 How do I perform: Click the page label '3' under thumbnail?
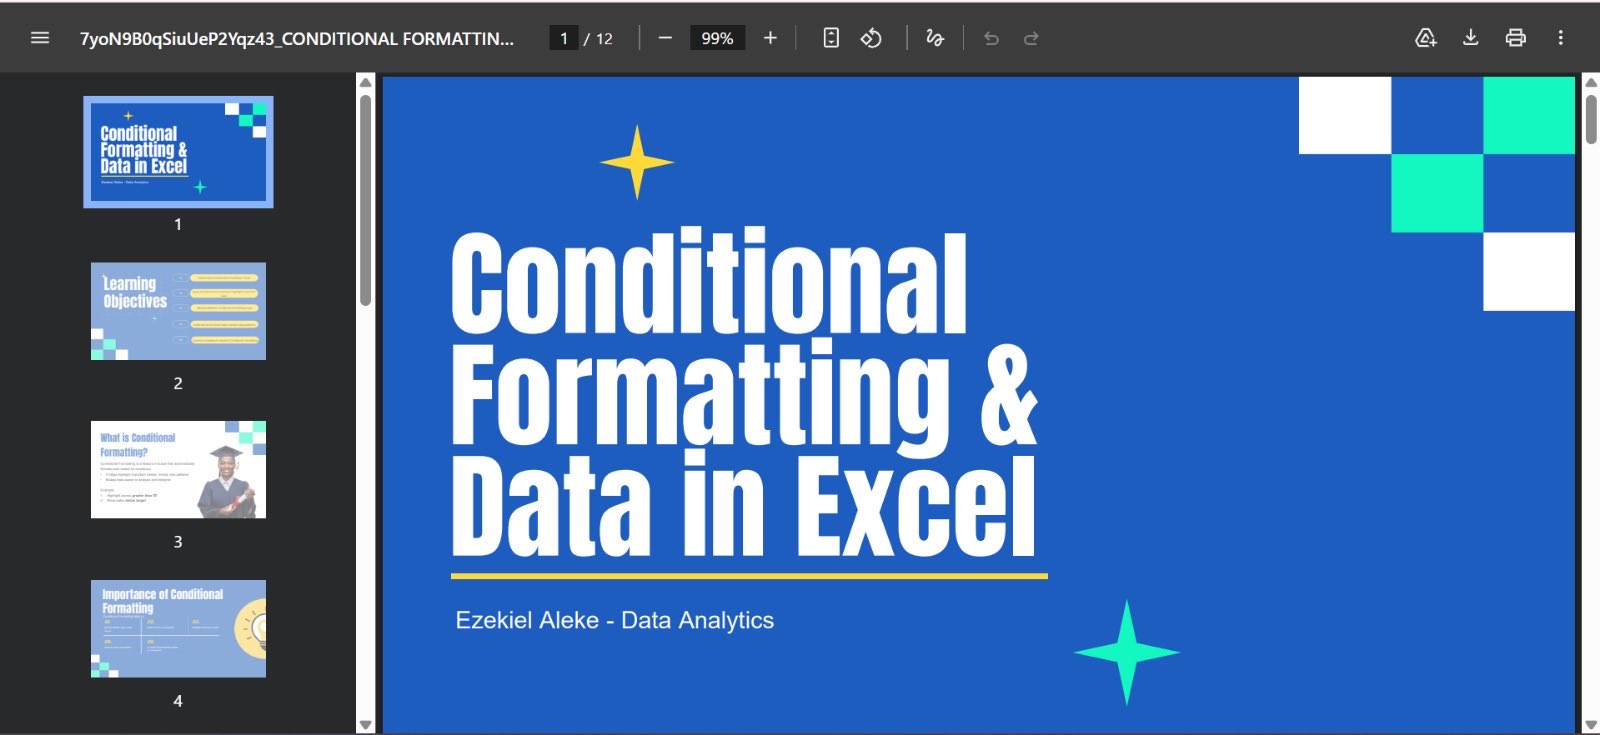click(178, 542)
